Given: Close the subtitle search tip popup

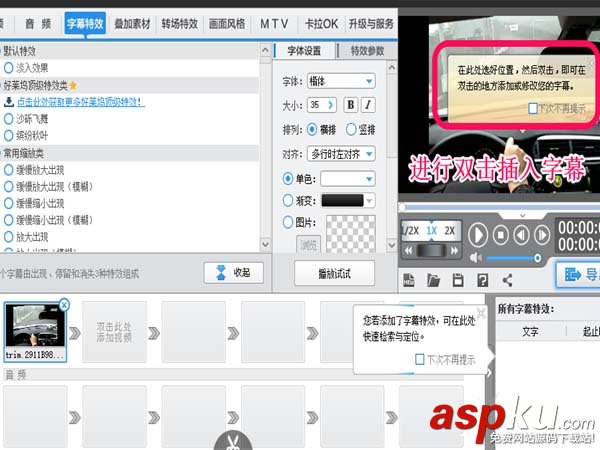Looking at the screenshot, I should click(x=481, y=313).
